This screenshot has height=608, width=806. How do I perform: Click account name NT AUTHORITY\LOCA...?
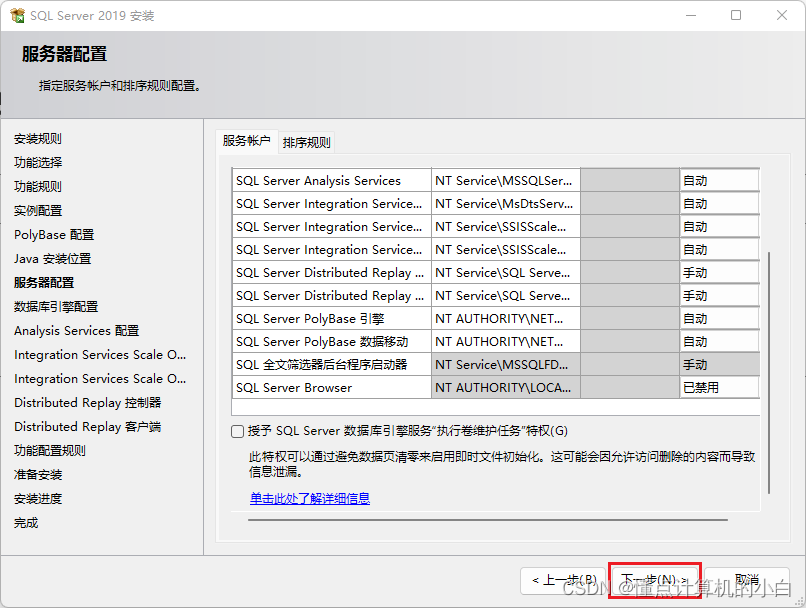click(506, 388)
